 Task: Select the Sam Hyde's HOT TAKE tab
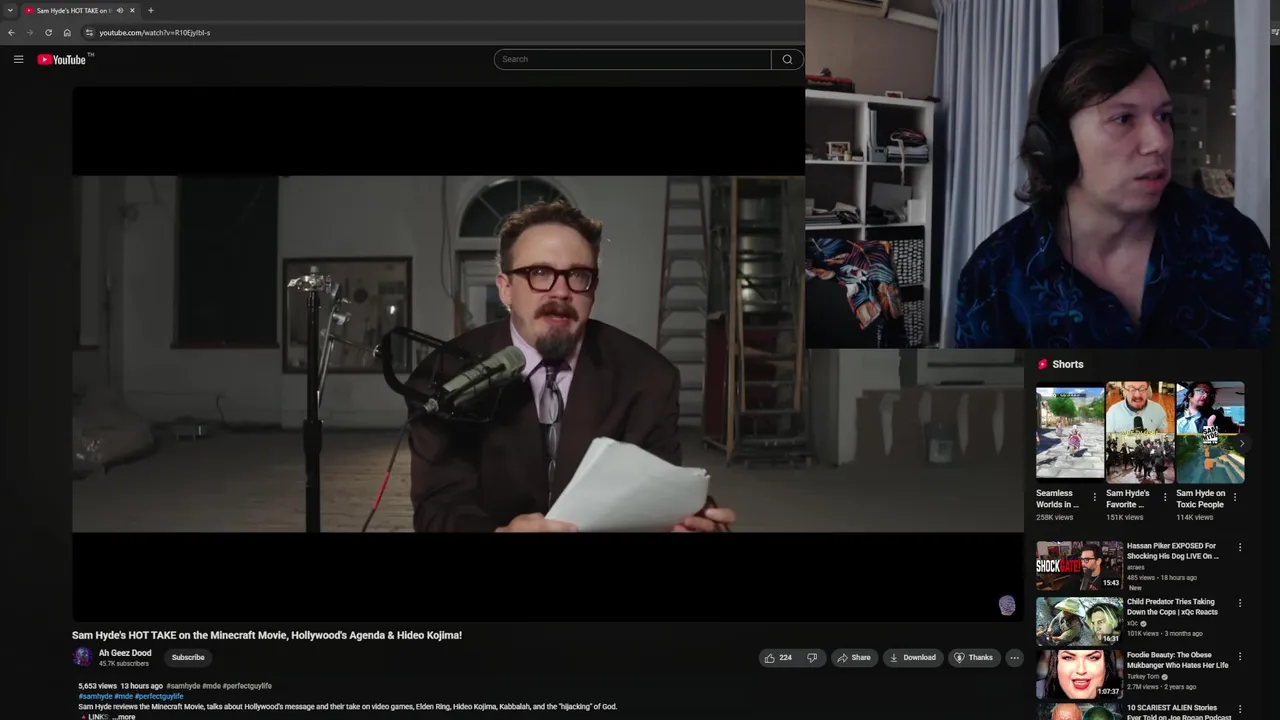73,10
